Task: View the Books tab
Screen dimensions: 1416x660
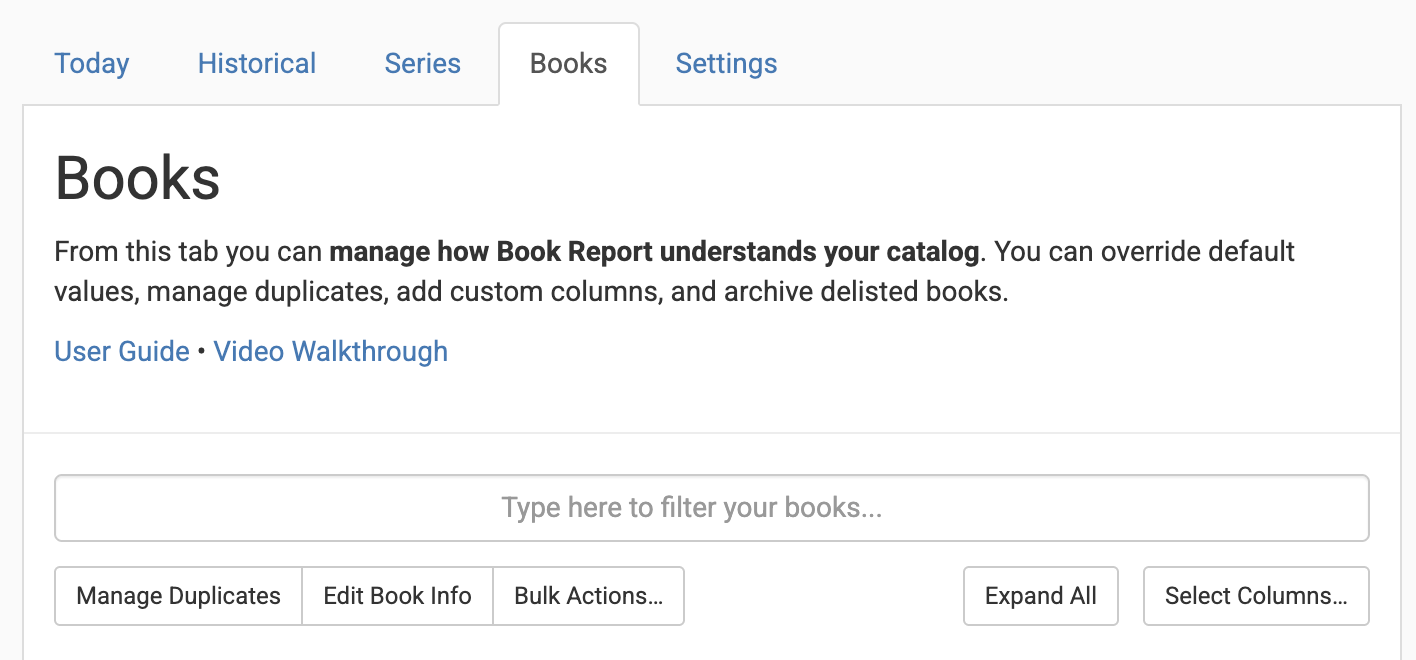Action: (x=568, y=63)
